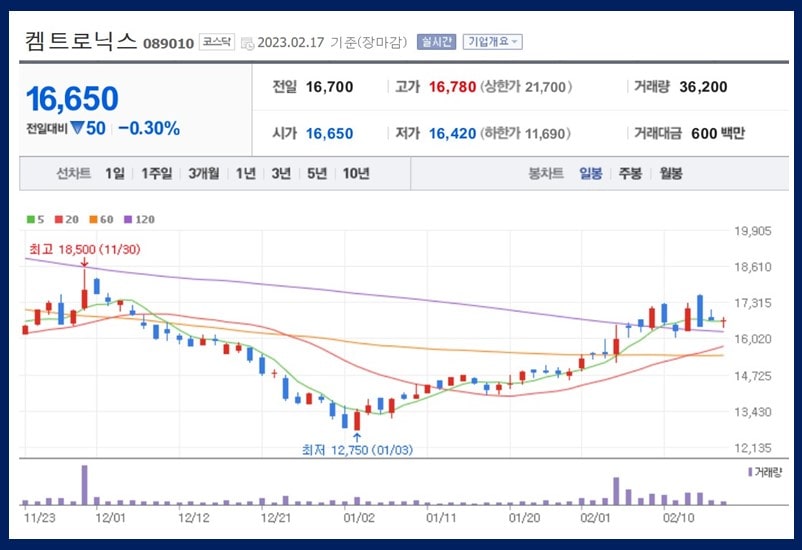Image resolution: width=802 pixels, height=550 pixels.
Task: Switch to the 일봉 daily candle chart
Action: click(x=591, y=173)
